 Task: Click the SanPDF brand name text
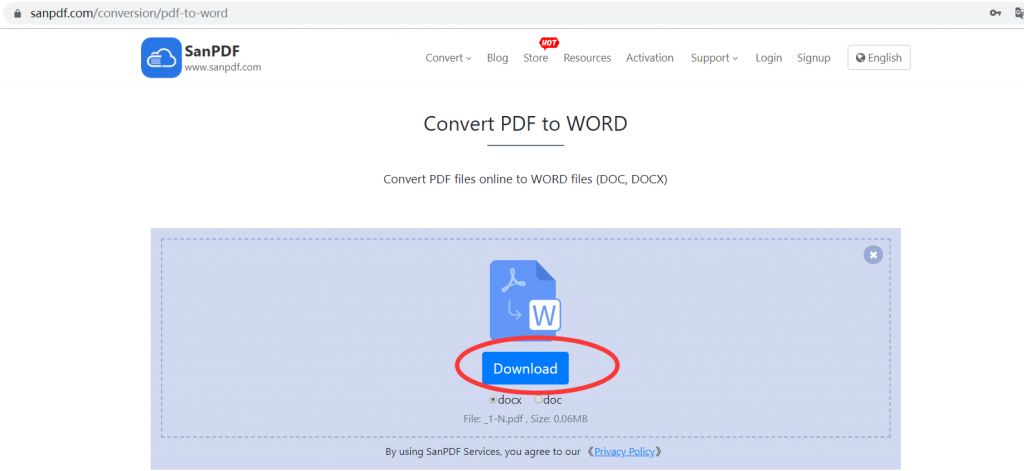coord(212,50)
